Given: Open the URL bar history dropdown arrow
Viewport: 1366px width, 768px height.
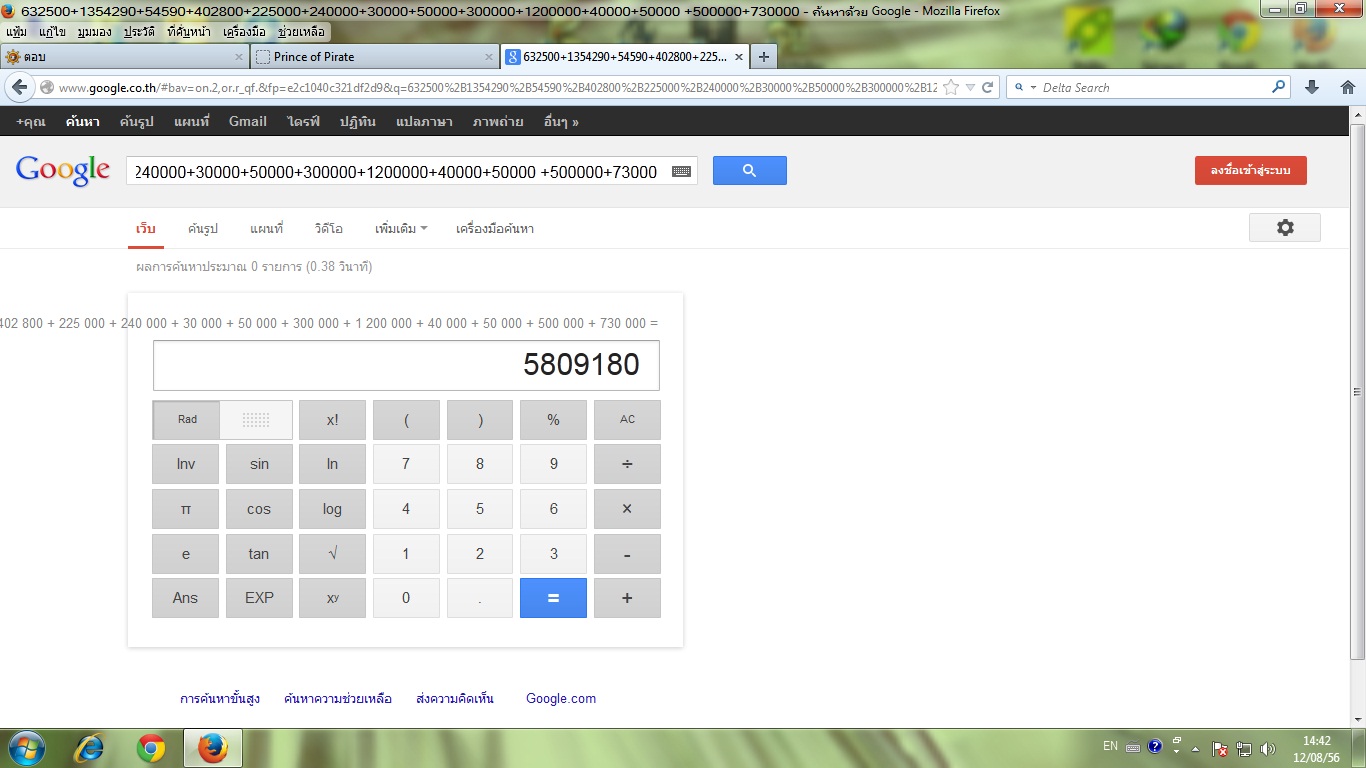Looking at the screenshot, I should point(969,87).
